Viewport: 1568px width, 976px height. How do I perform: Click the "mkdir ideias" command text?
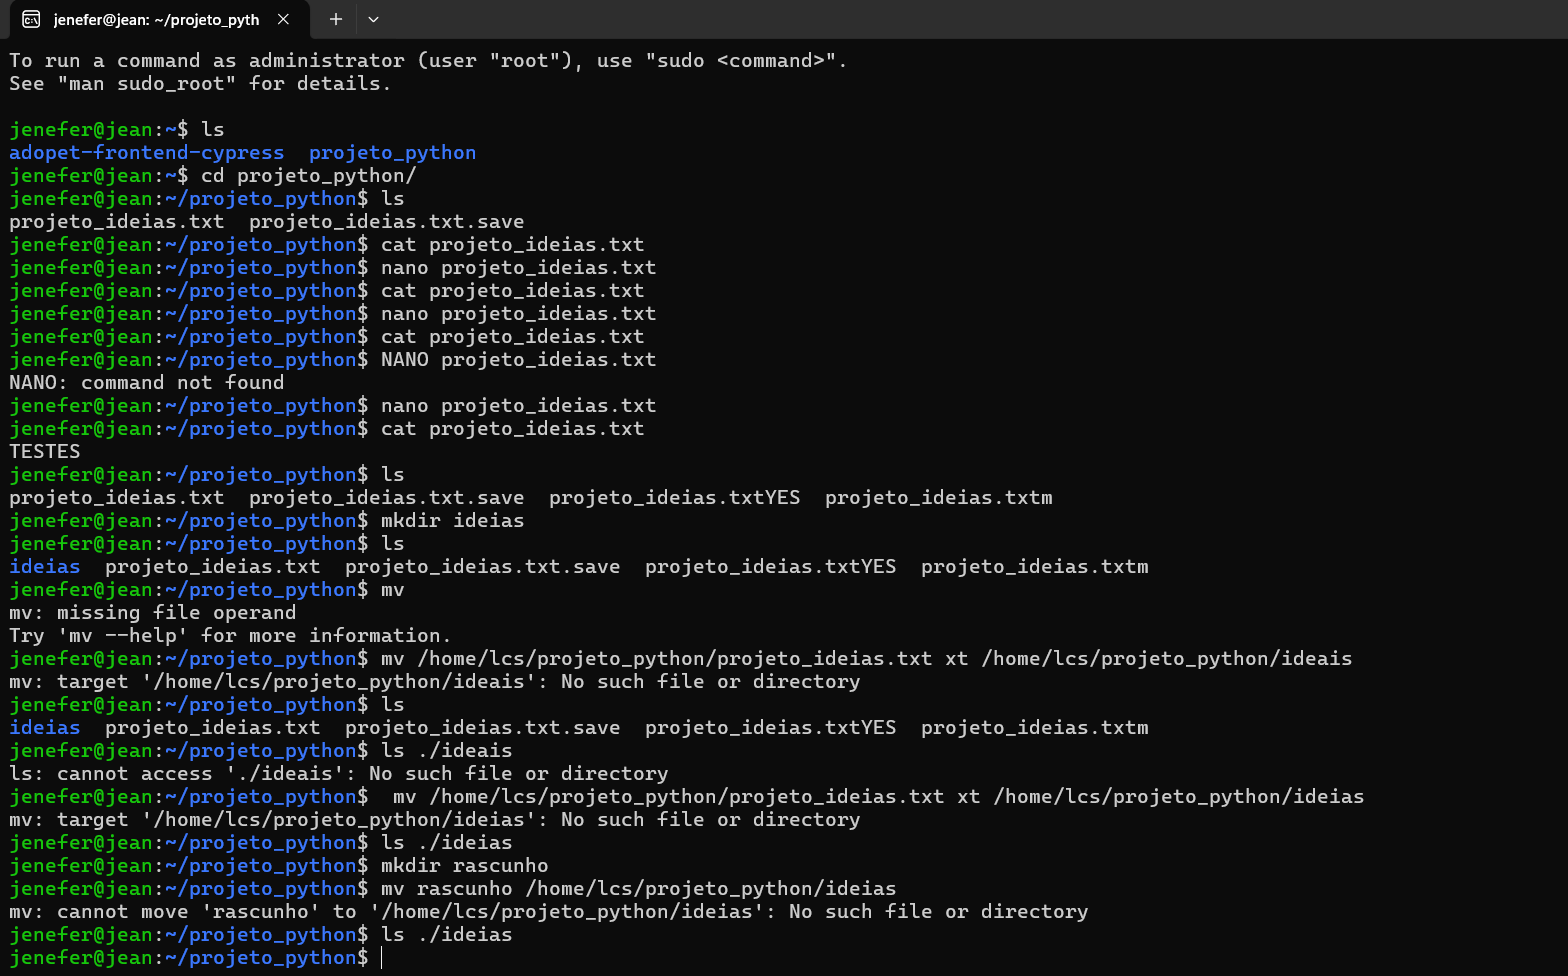pos(452,521)
